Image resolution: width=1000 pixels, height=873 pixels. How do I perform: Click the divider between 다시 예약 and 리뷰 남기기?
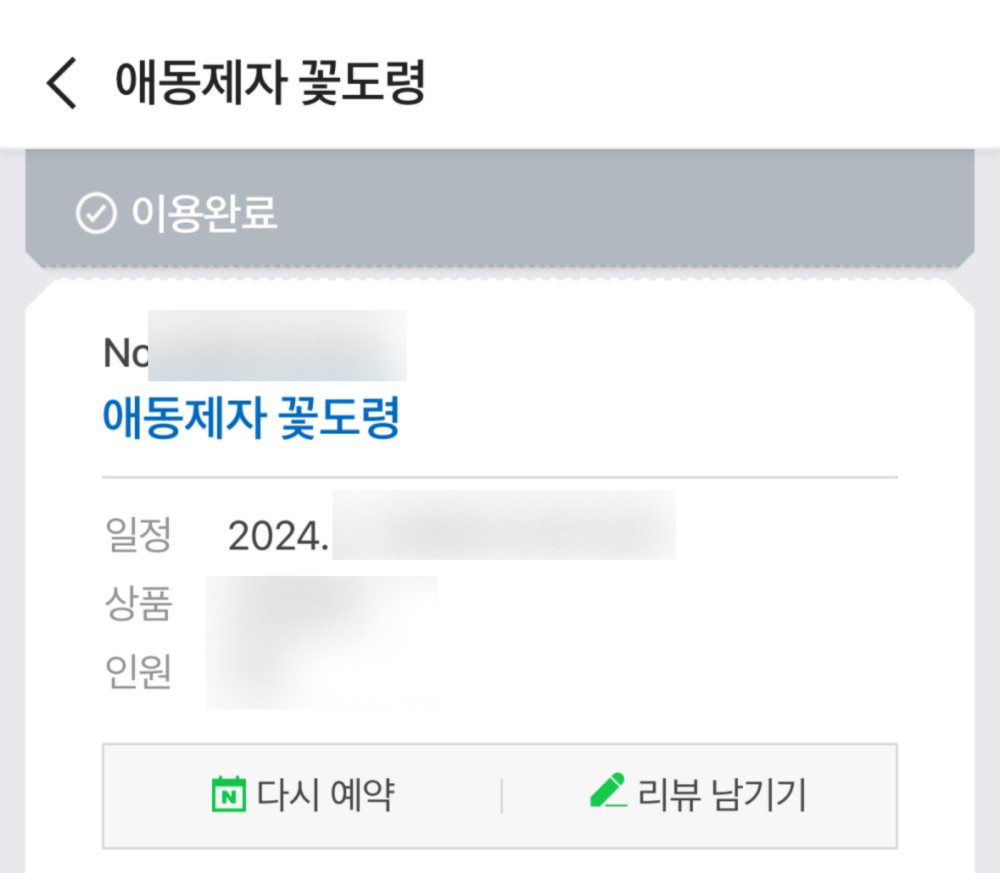(501, 796)
